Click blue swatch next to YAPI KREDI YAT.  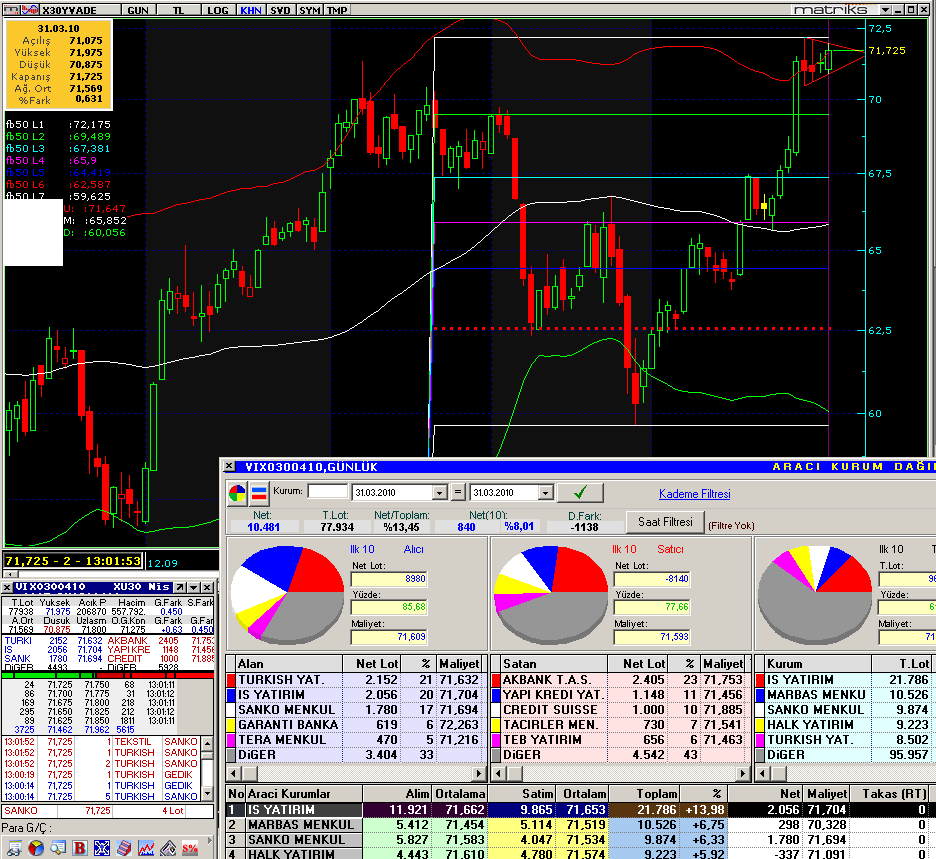(x=495, y=695)
